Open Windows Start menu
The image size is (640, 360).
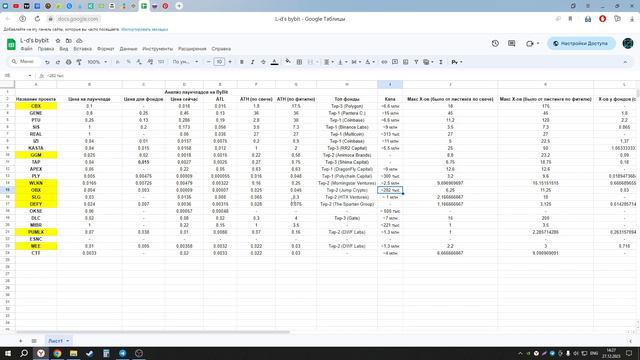coord(8,353)
